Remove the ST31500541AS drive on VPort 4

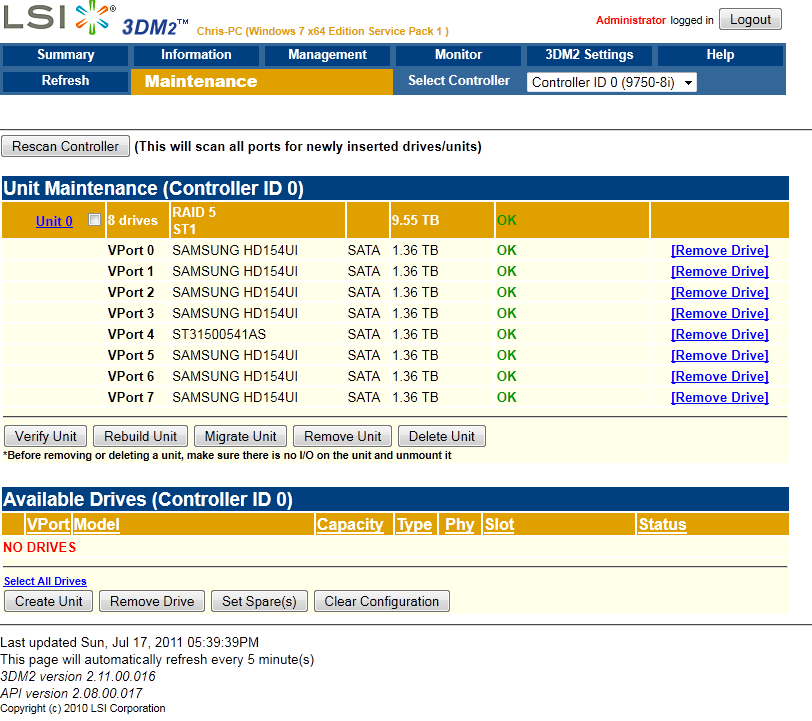pos(720,335)
